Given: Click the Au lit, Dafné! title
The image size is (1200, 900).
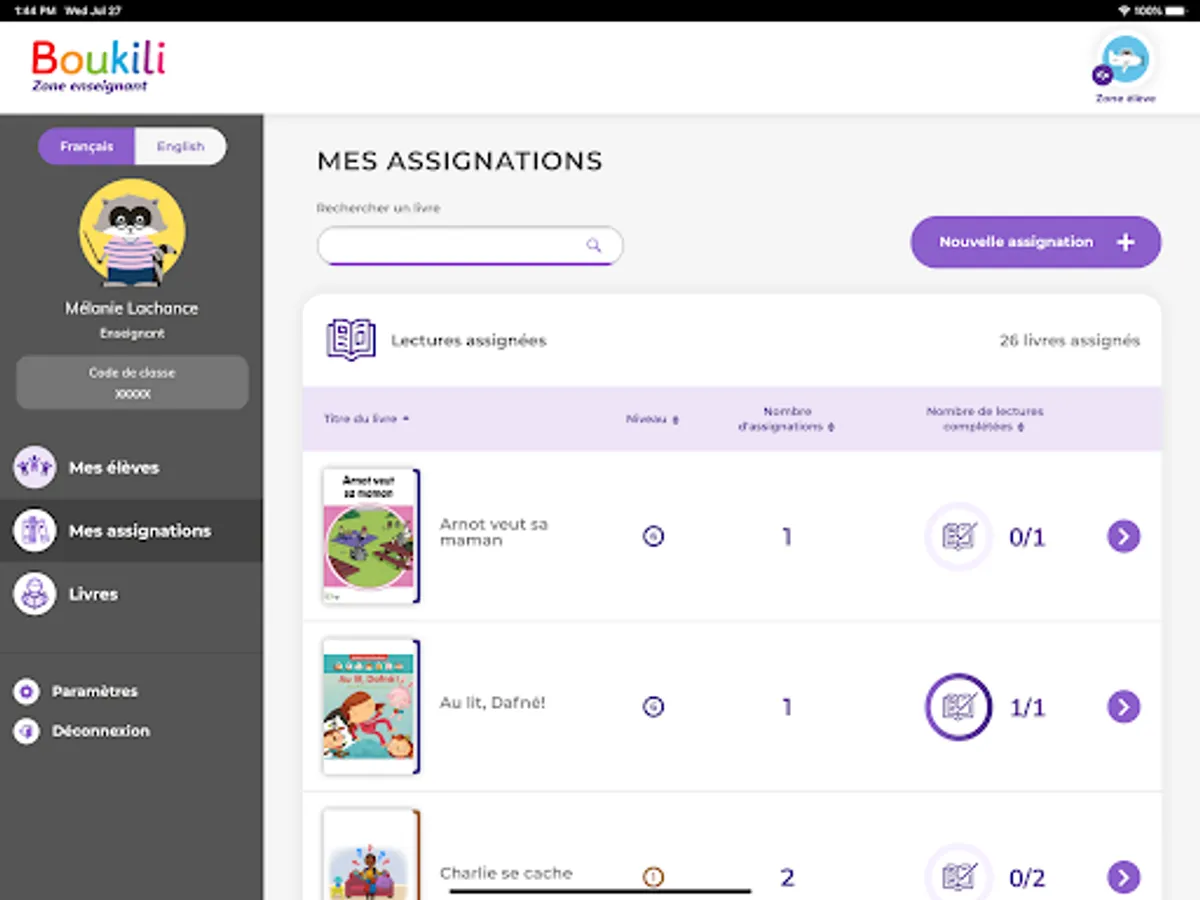Looking at the screenshot, I should click(x=493, y=703).
